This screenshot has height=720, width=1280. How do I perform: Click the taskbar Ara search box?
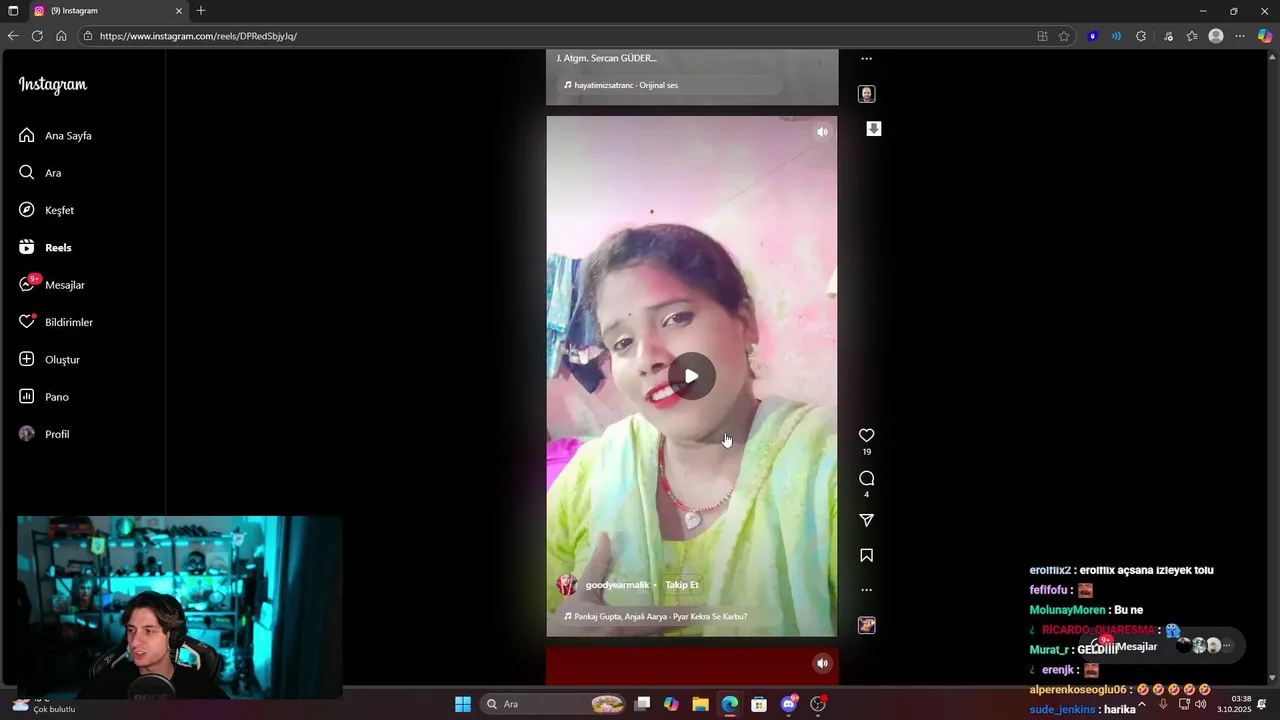tap(553, 704)
